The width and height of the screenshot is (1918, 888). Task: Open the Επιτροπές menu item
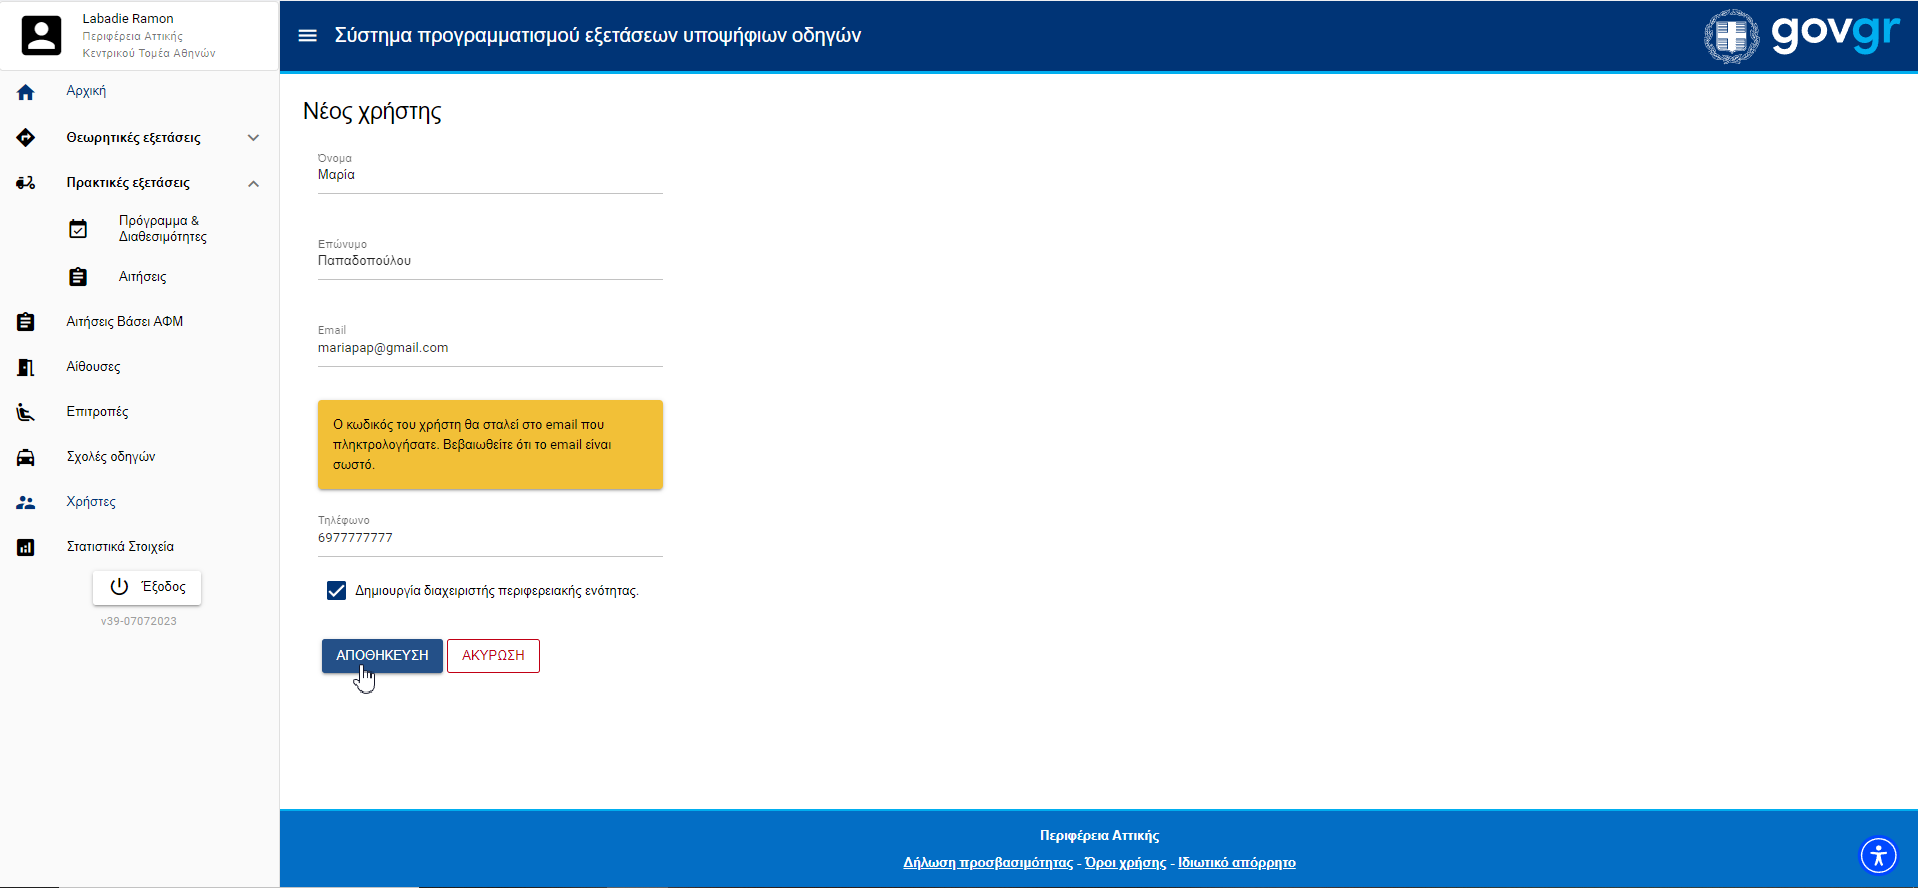(97, 412)
